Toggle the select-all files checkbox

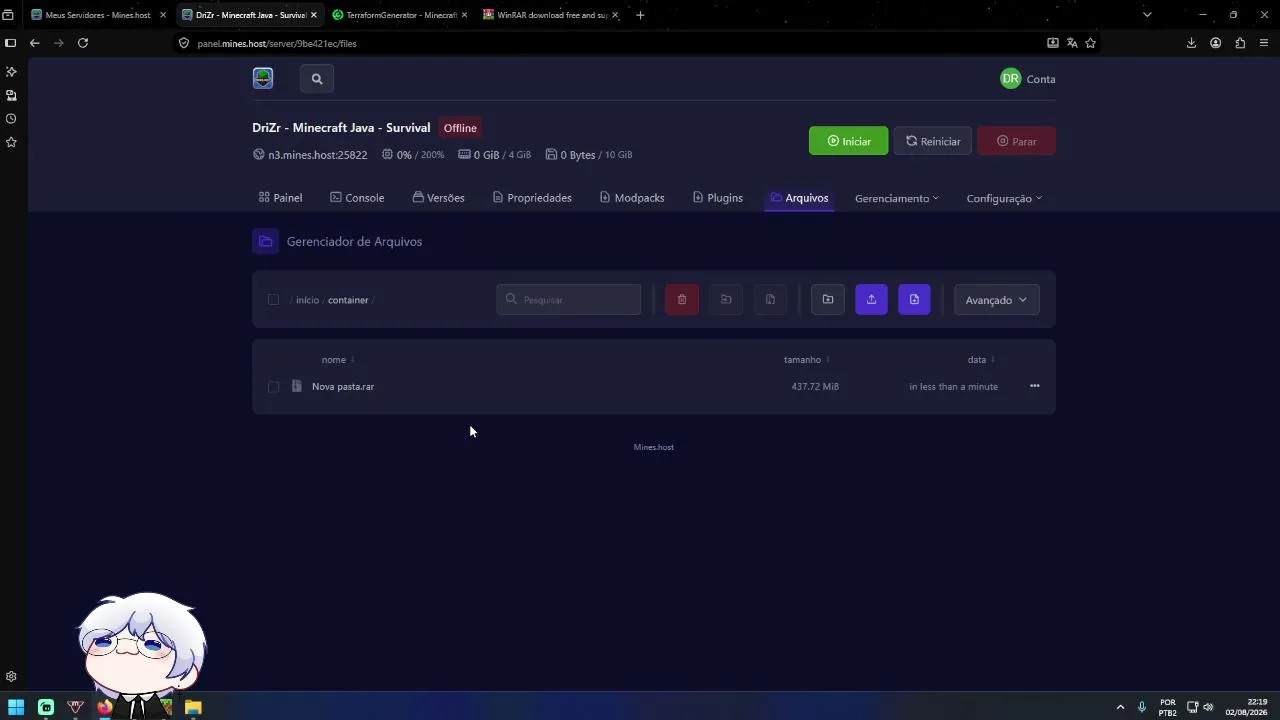(x=273, y=300)
